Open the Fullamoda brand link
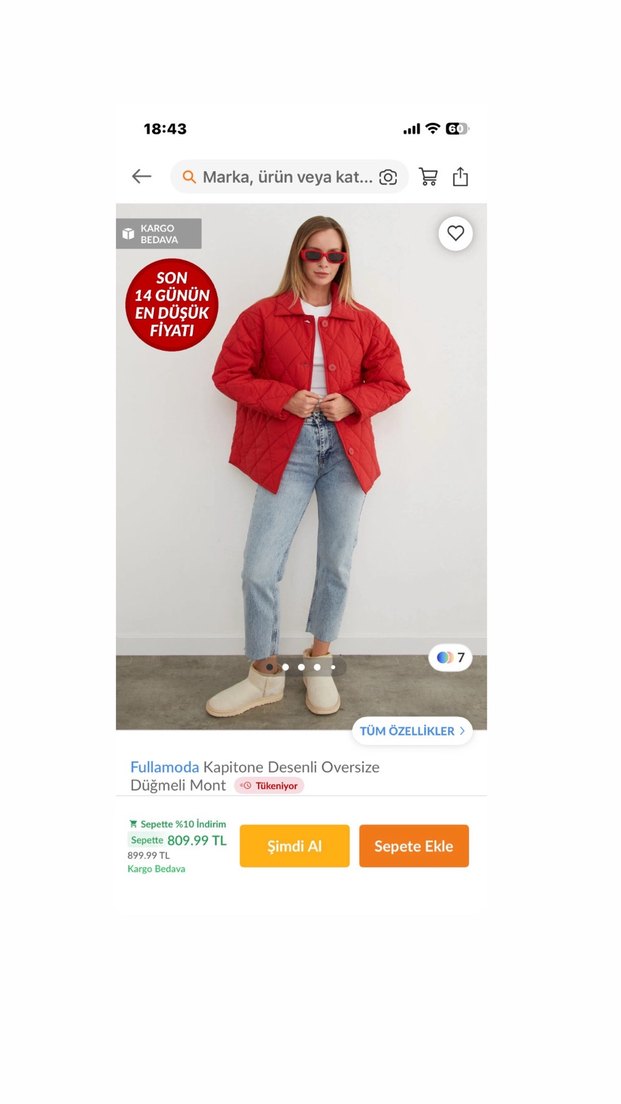Screen dimensions: 621x1104 pyautogui.click(x=165, y=767)
